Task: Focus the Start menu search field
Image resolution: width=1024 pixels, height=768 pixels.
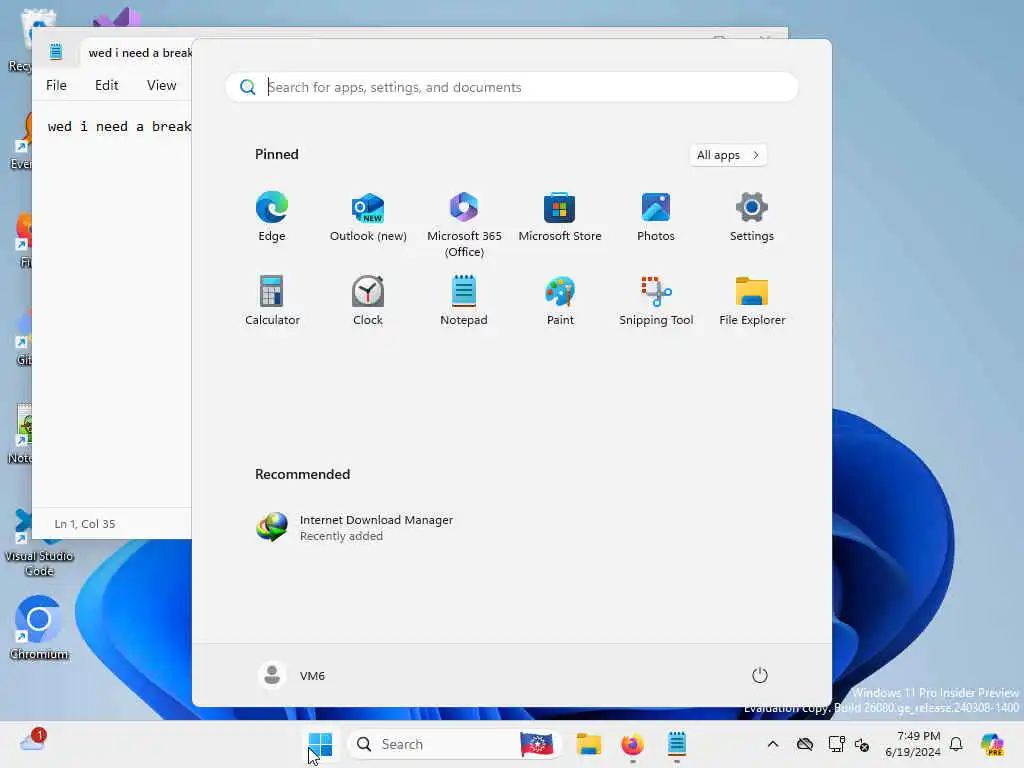Action: tap(511, 87)
